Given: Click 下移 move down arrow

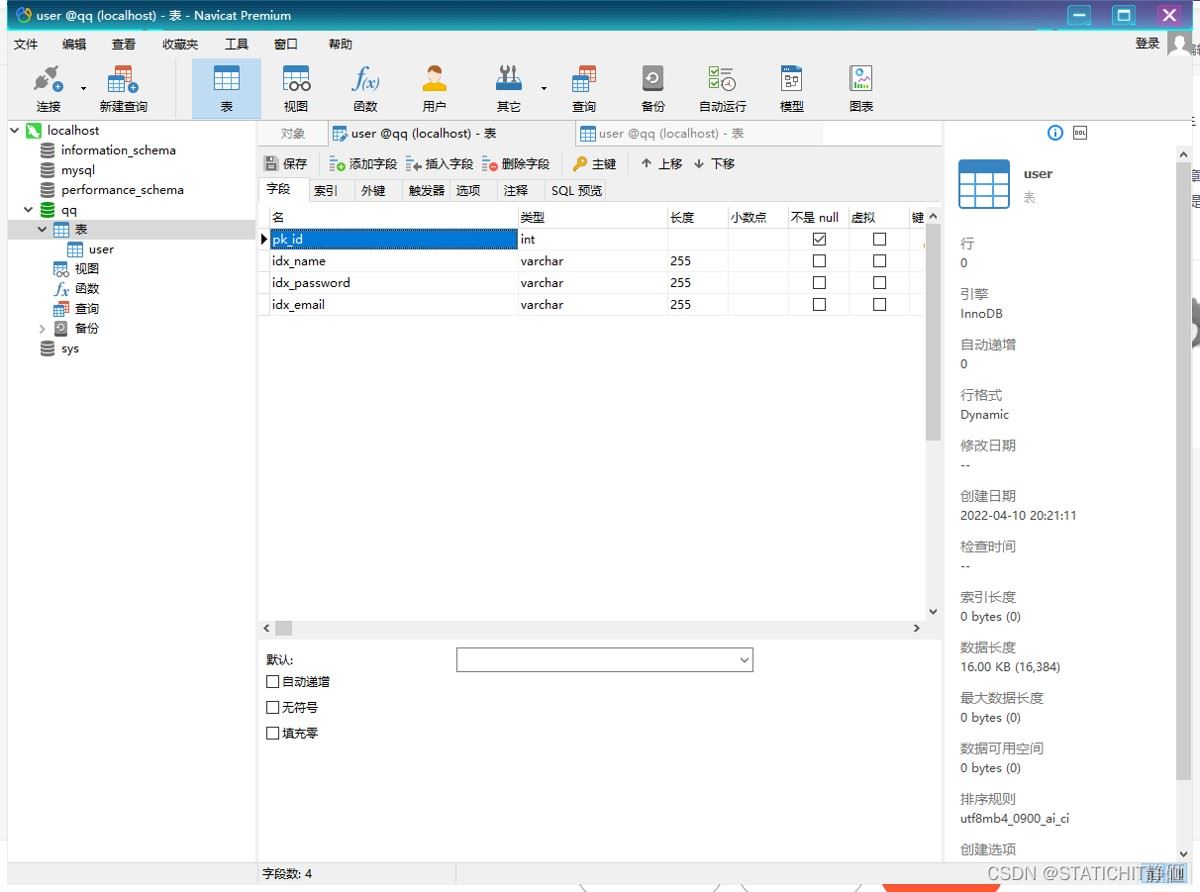Looking at the screenshot, I should coord(714,164).
